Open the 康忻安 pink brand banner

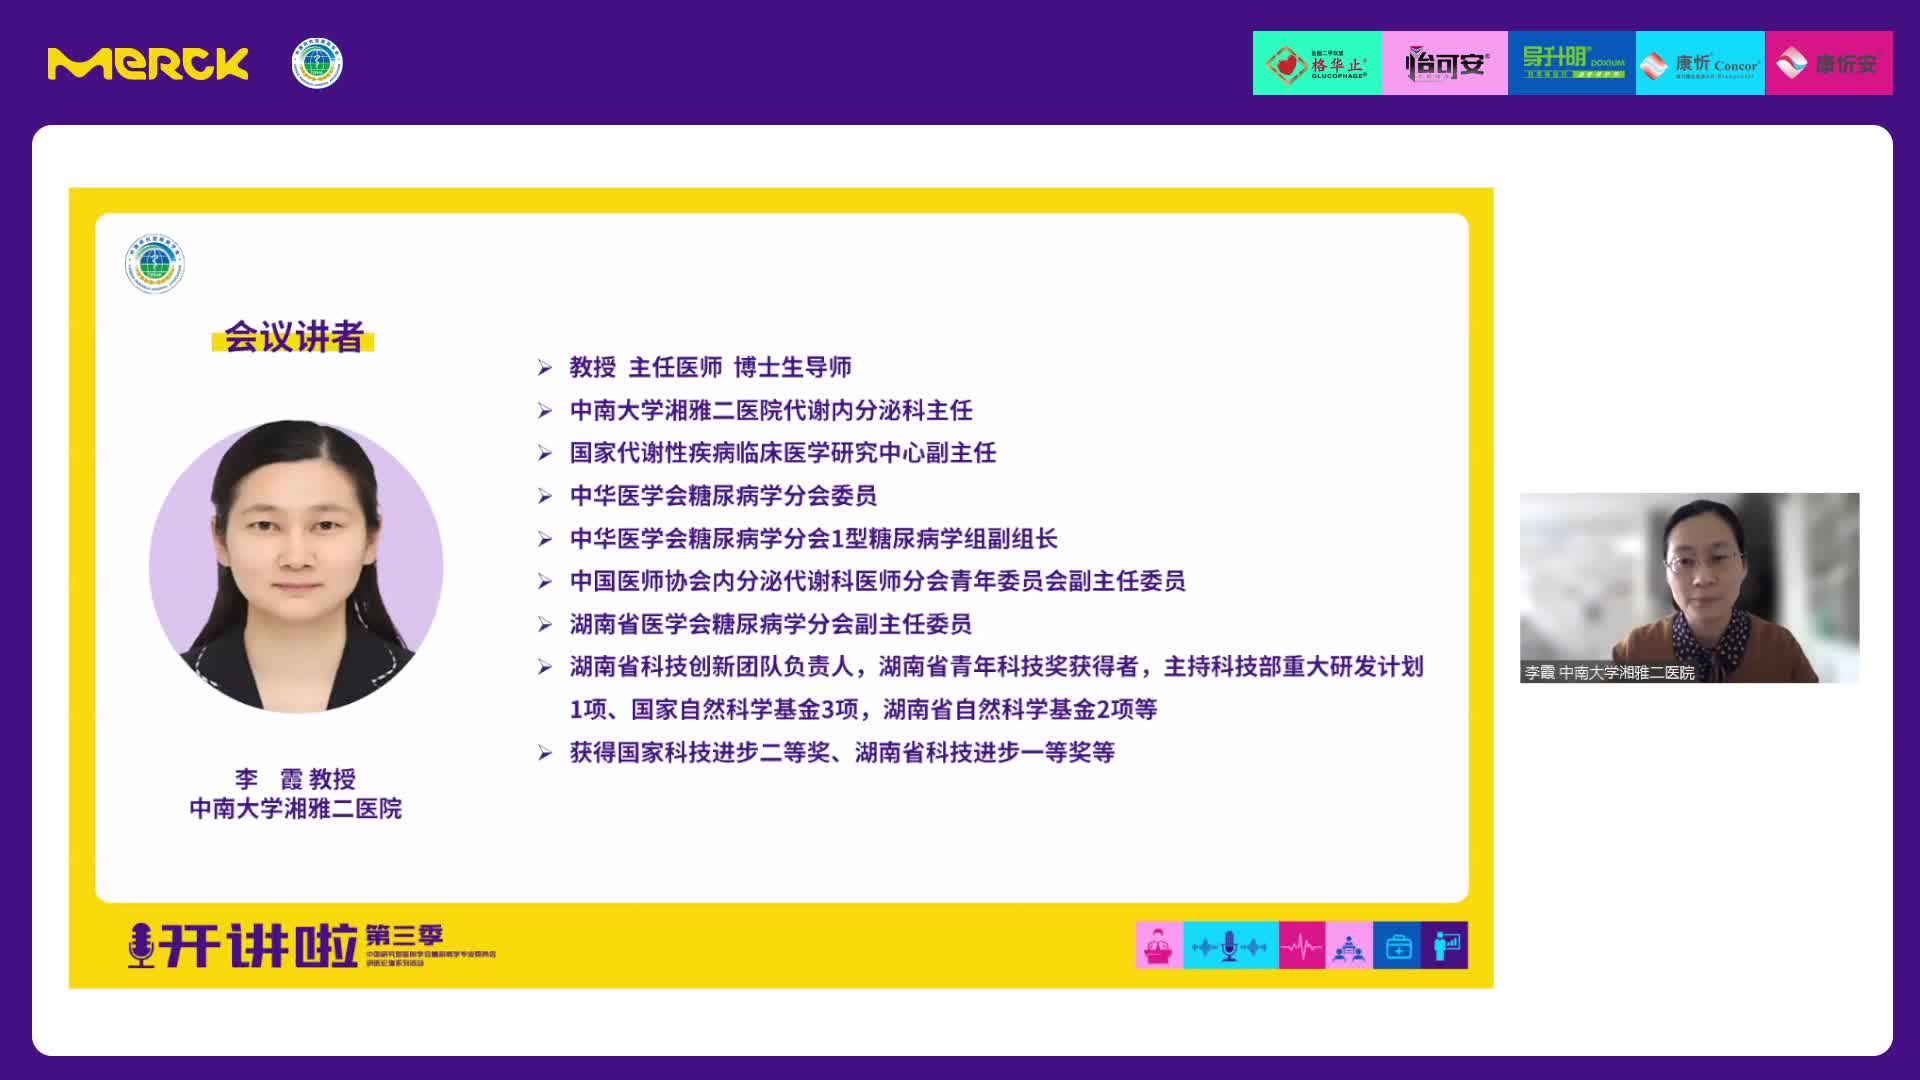coord(1828,63)
